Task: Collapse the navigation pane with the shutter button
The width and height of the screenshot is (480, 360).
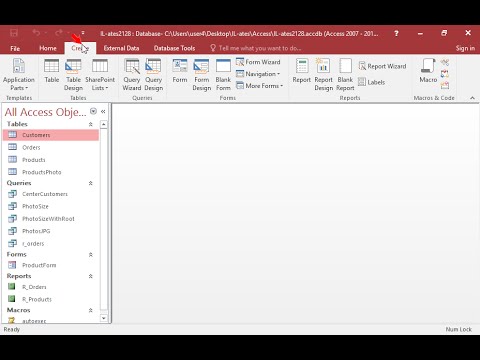Action: point(103,112)
